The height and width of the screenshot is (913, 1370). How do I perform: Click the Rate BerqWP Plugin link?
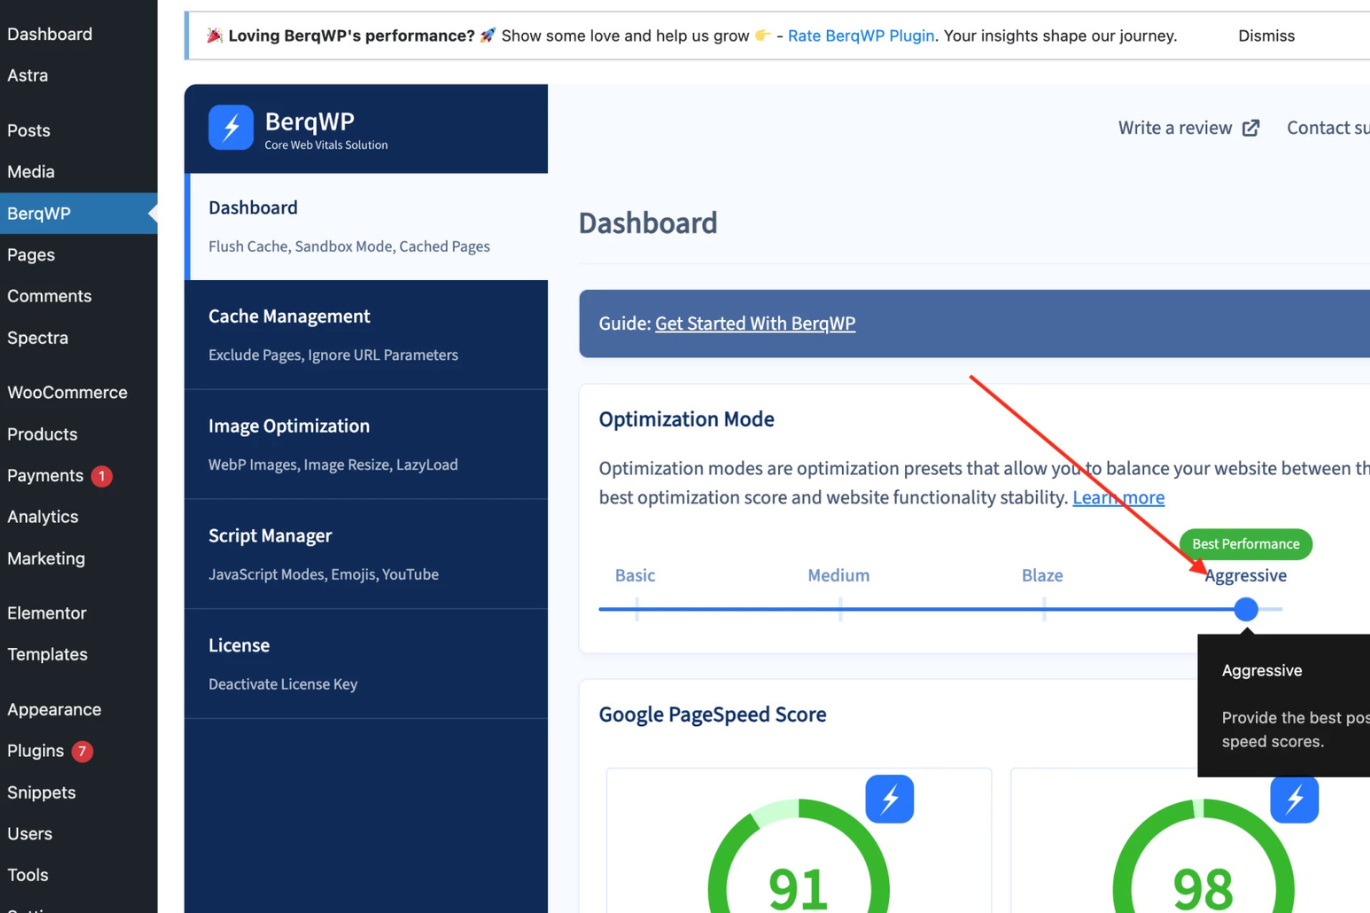pos(861,36)
